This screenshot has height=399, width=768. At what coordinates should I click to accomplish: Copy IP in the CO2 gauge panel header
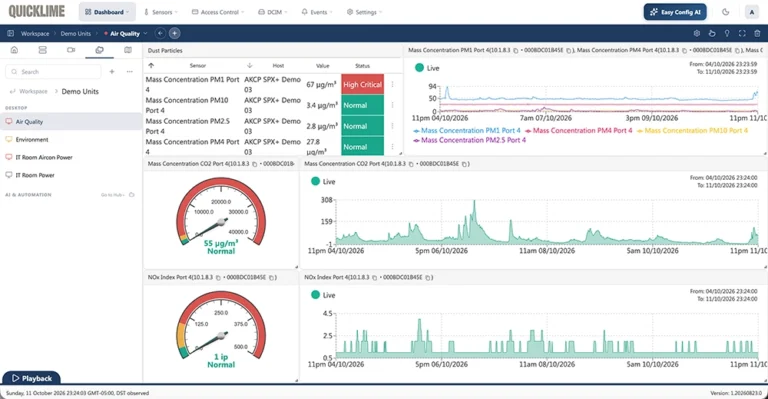[x=255, y=164]
